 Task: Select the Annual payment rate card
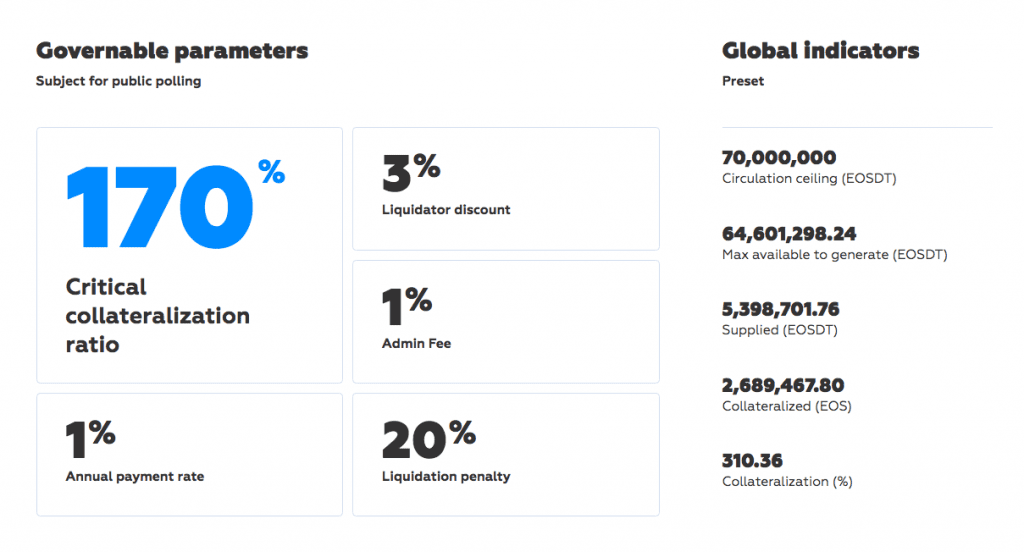click(189, 454)
